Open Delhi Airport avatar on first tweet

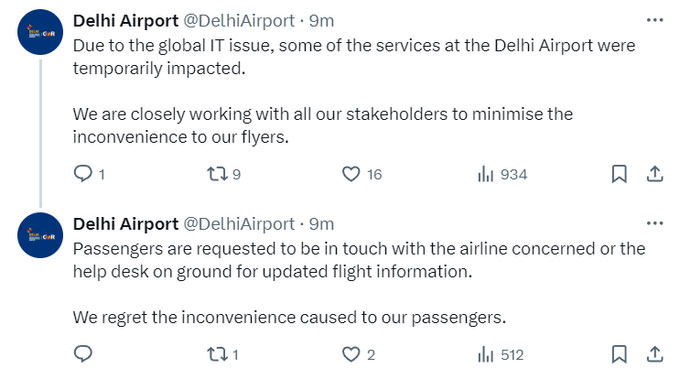40,32
